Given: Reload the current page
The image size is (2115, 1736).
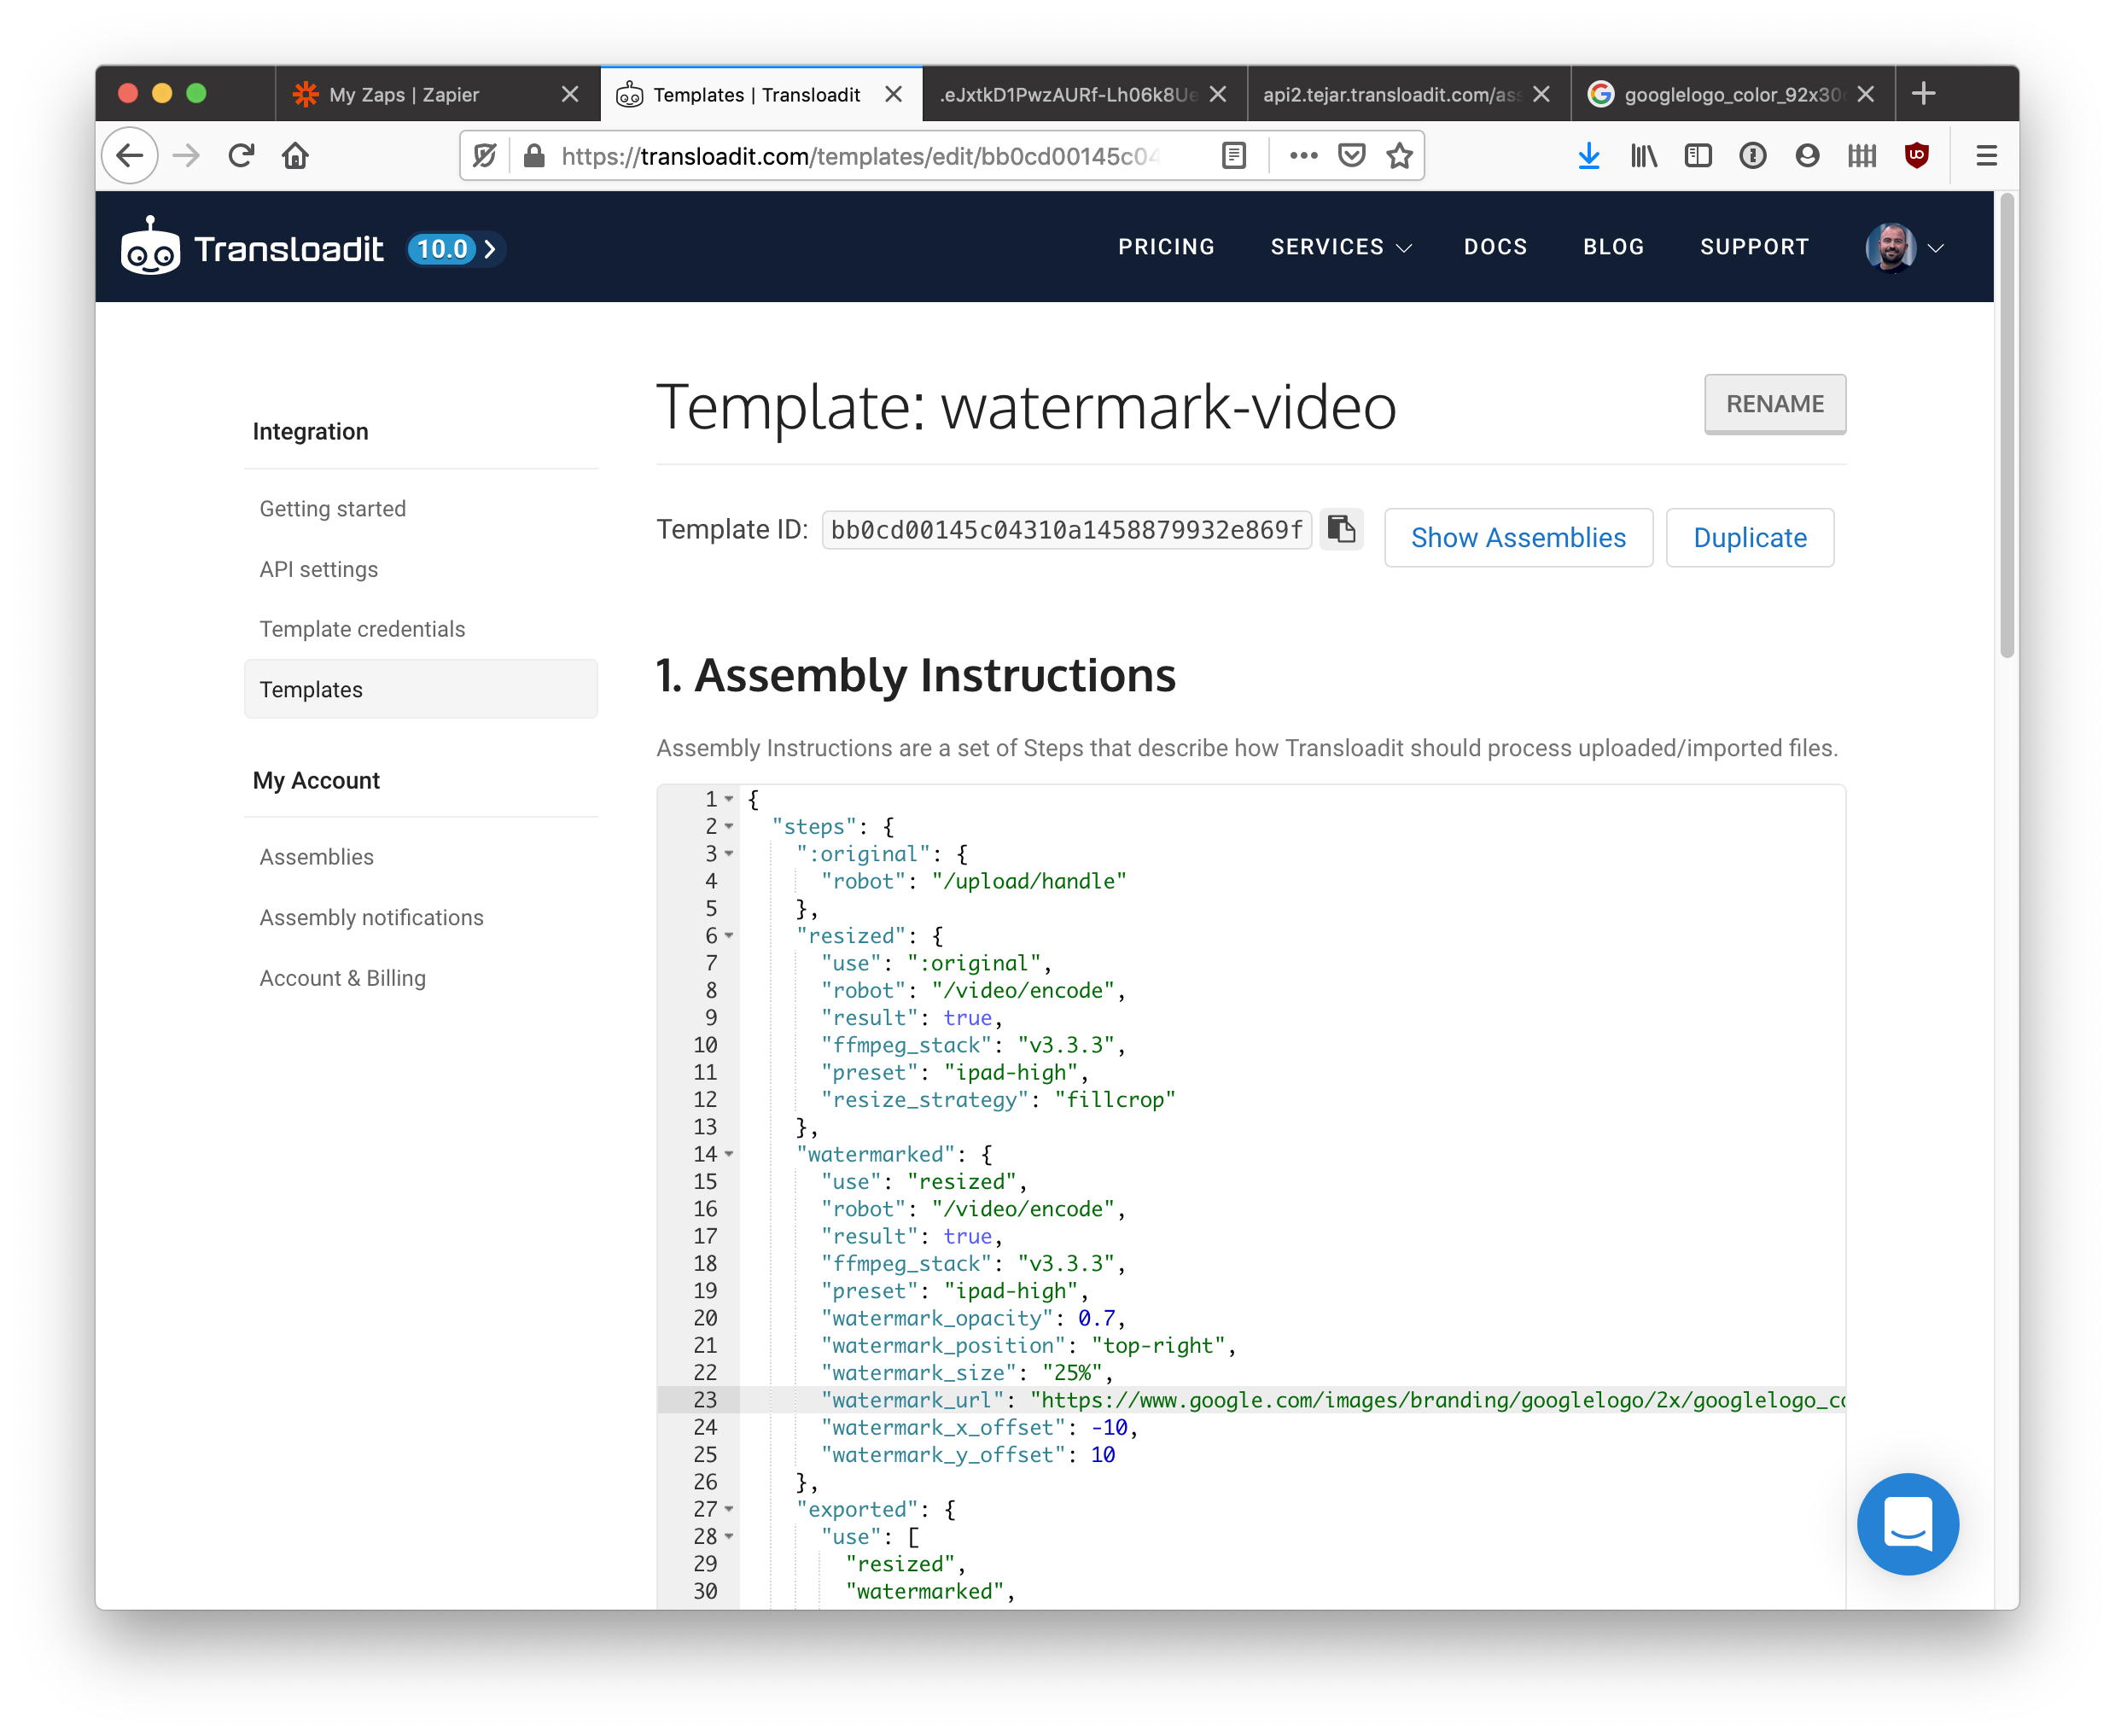Looking at the screenshot, I should coord(241,156).
